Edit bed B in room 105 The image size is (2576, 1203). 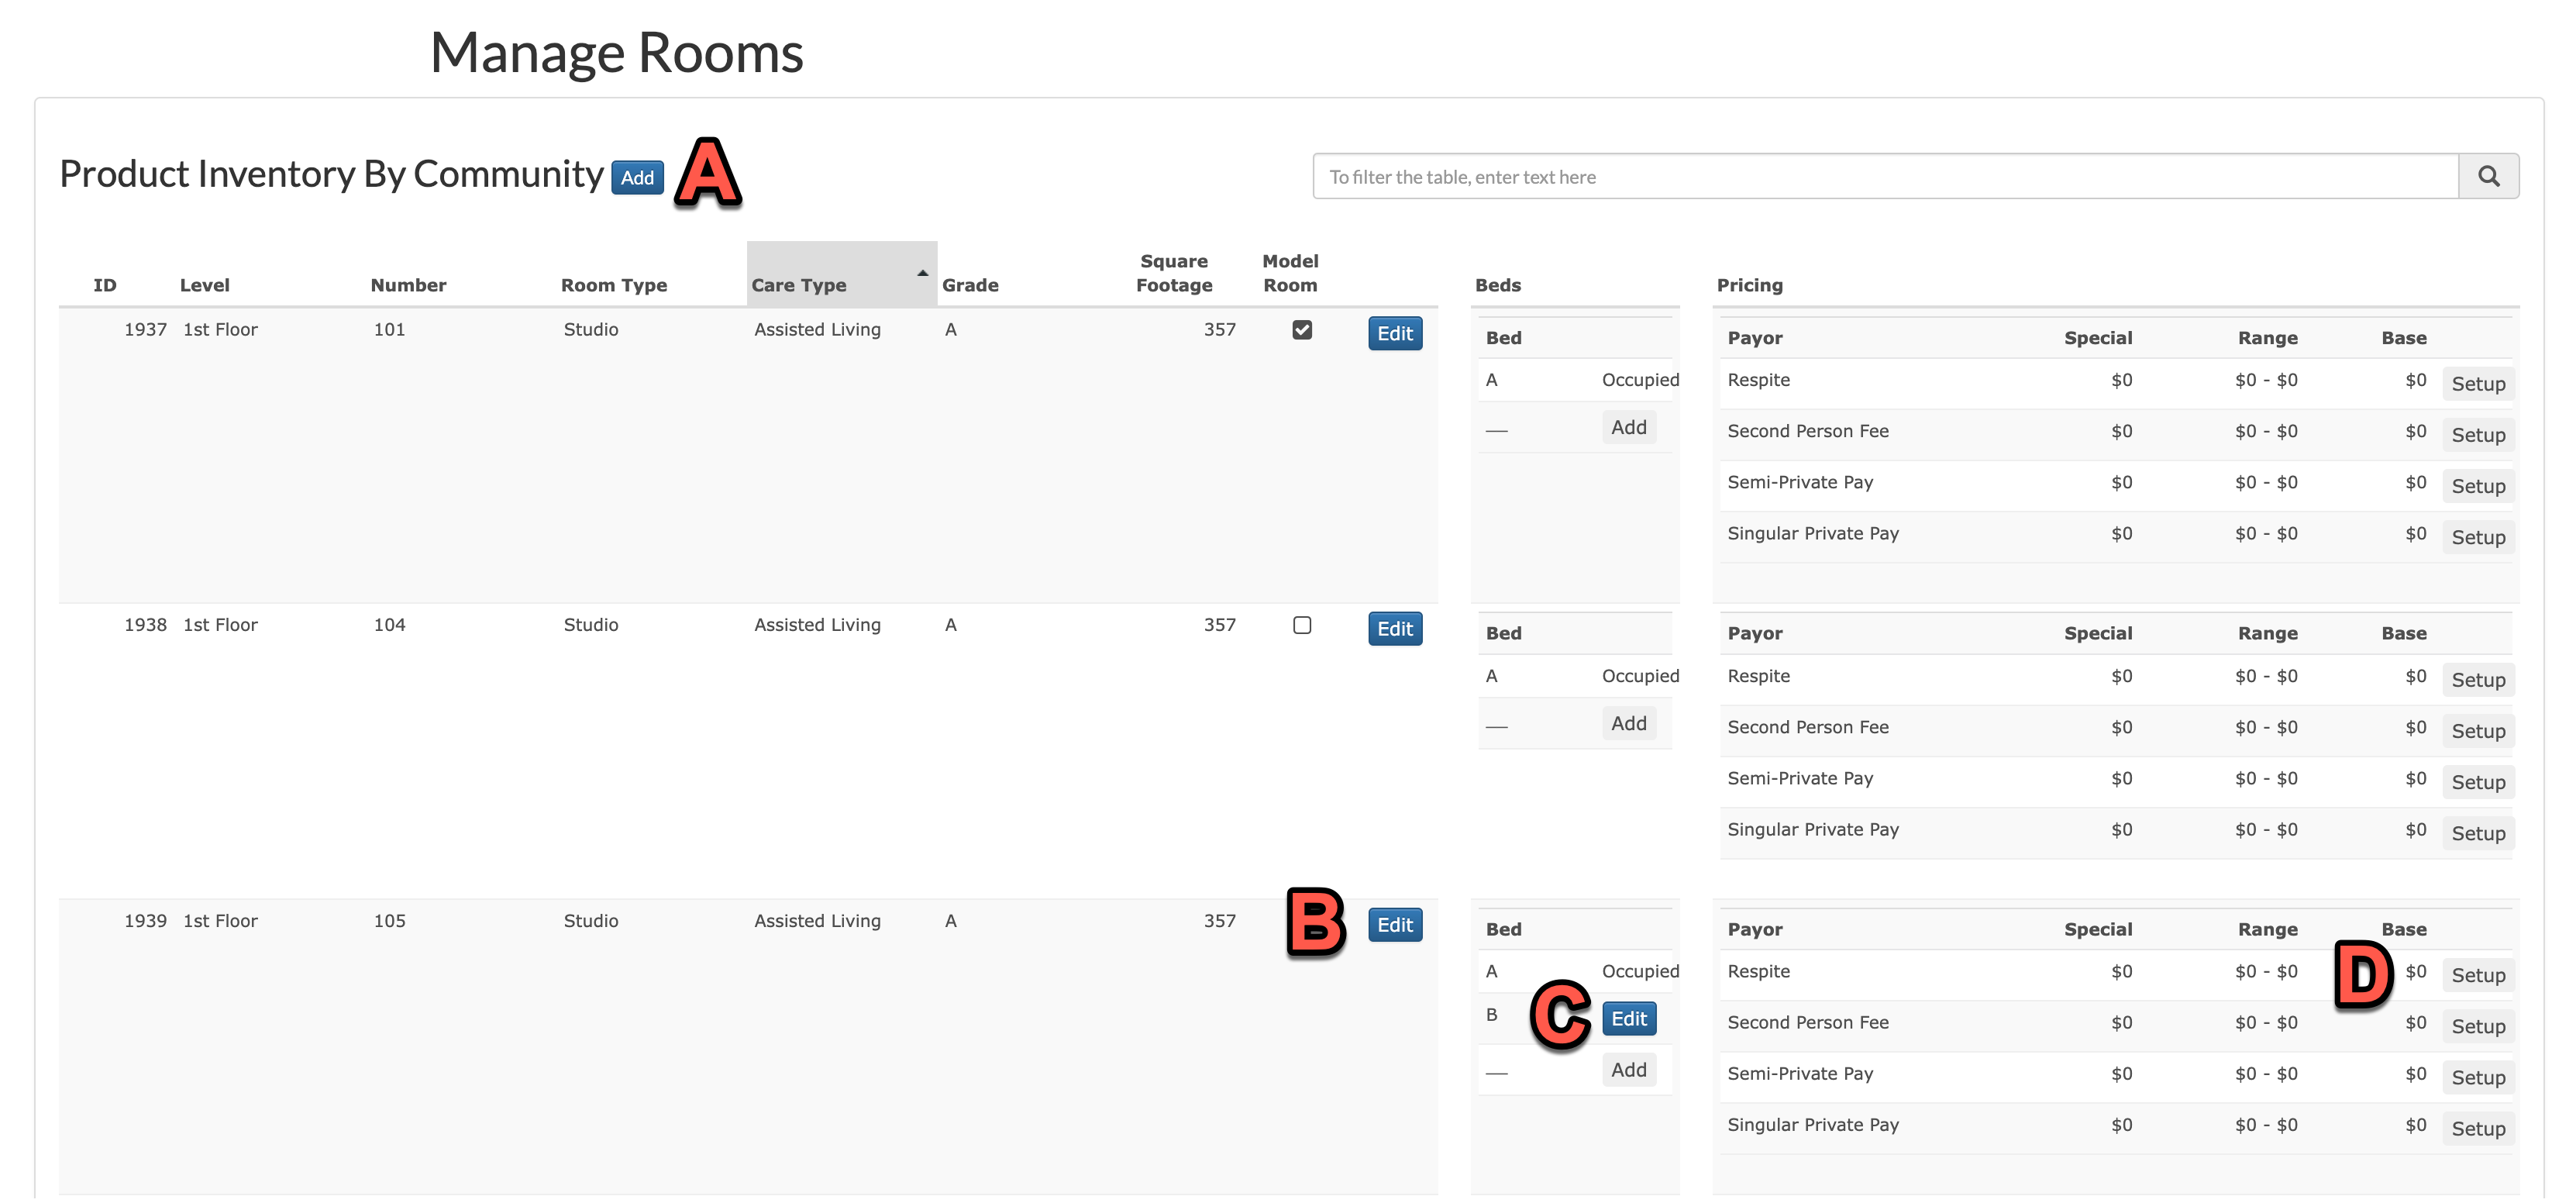coord(1628,1019)
